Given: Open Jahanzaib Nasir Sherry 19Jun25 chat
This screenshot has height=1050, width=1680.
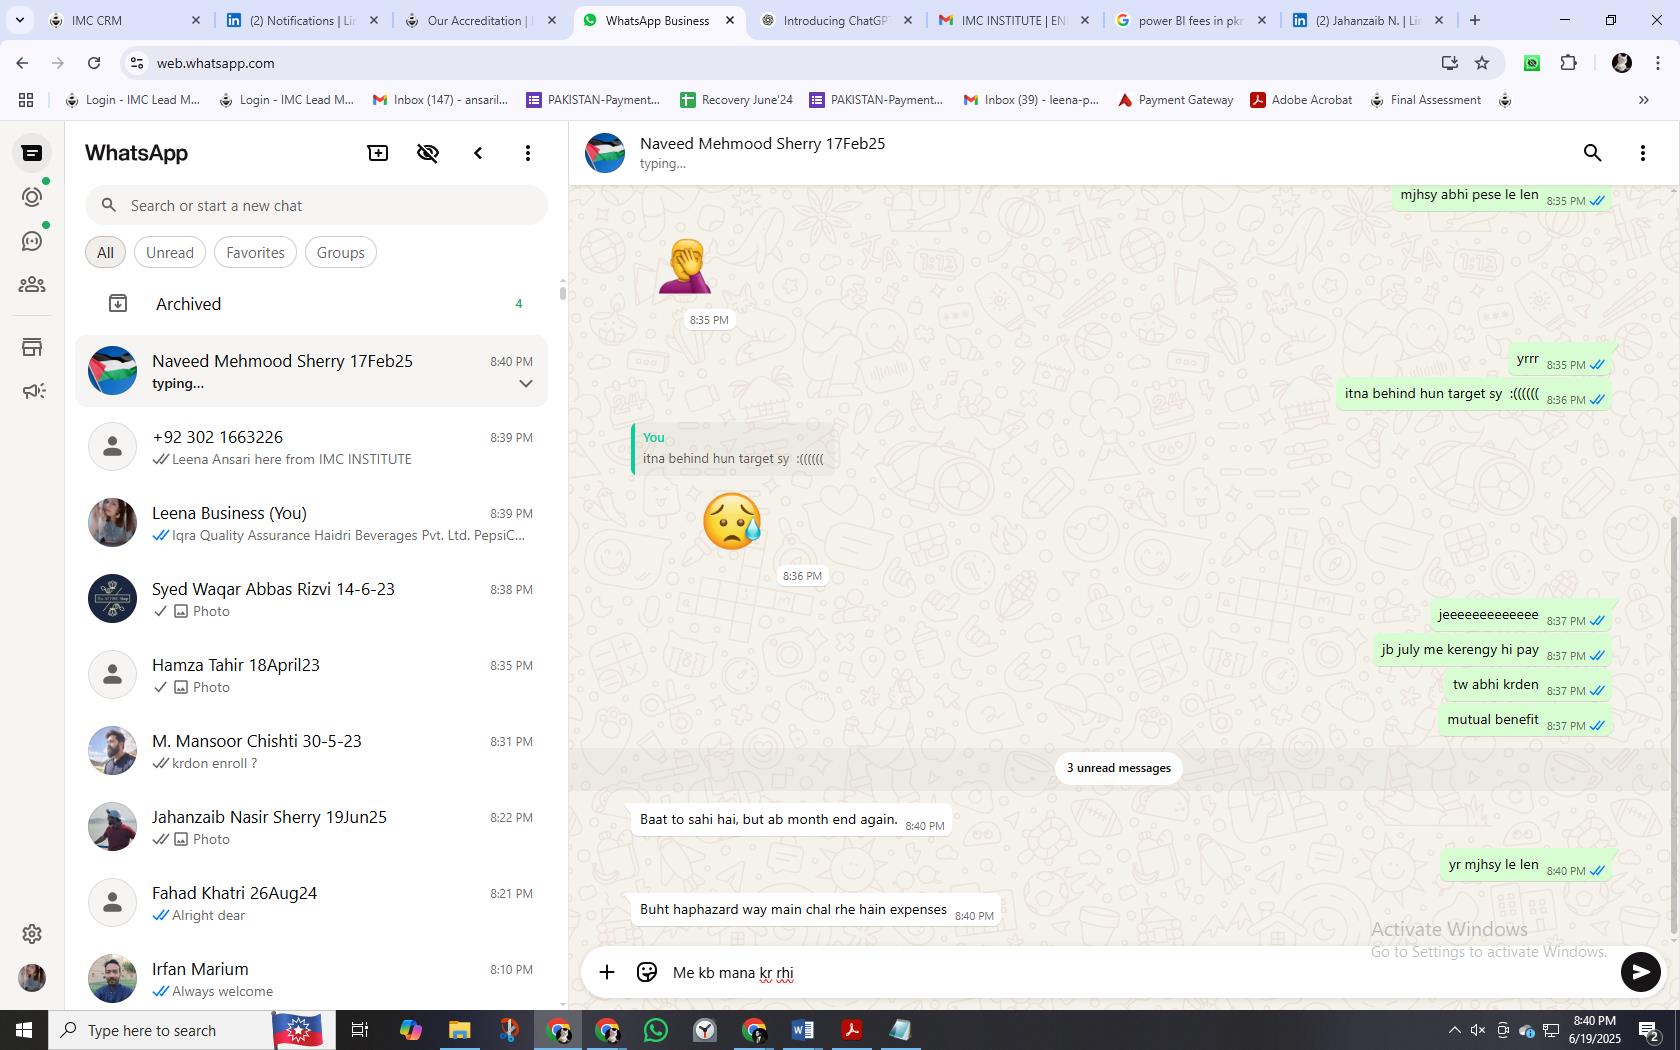Looking at the screenshot, I should [312, 827].
